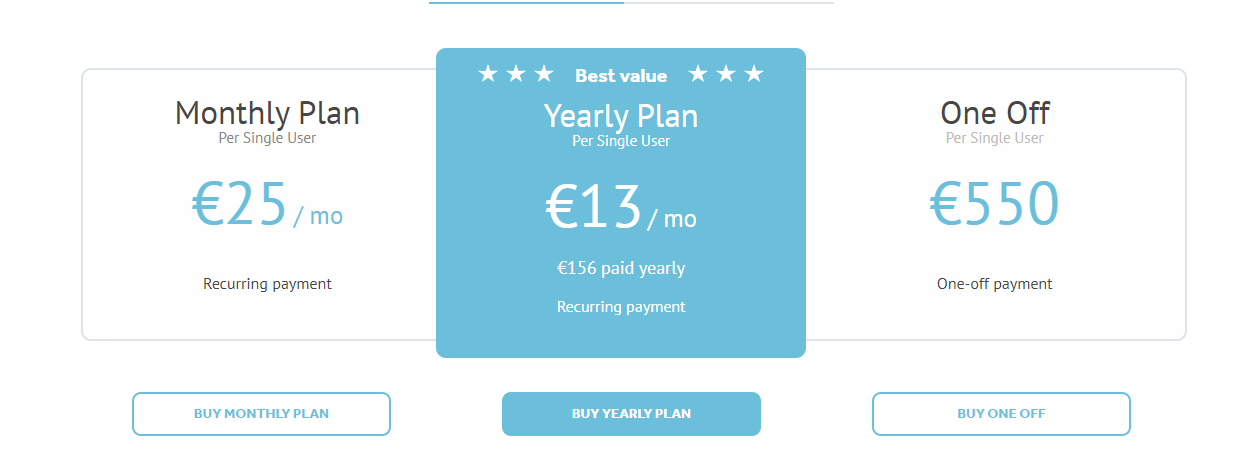
Task: Select the One Off heading
Action: point(995,112)
